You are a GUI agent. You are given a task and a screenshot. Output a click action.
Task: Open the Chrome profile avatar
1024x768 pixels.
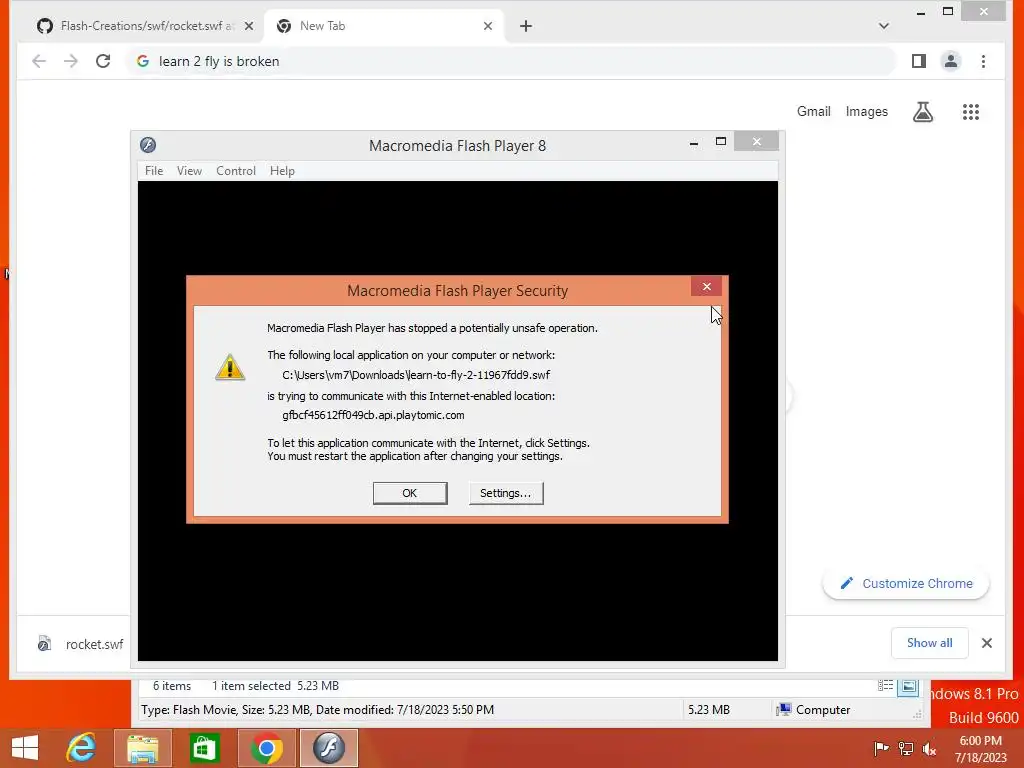tap(951, 61)
